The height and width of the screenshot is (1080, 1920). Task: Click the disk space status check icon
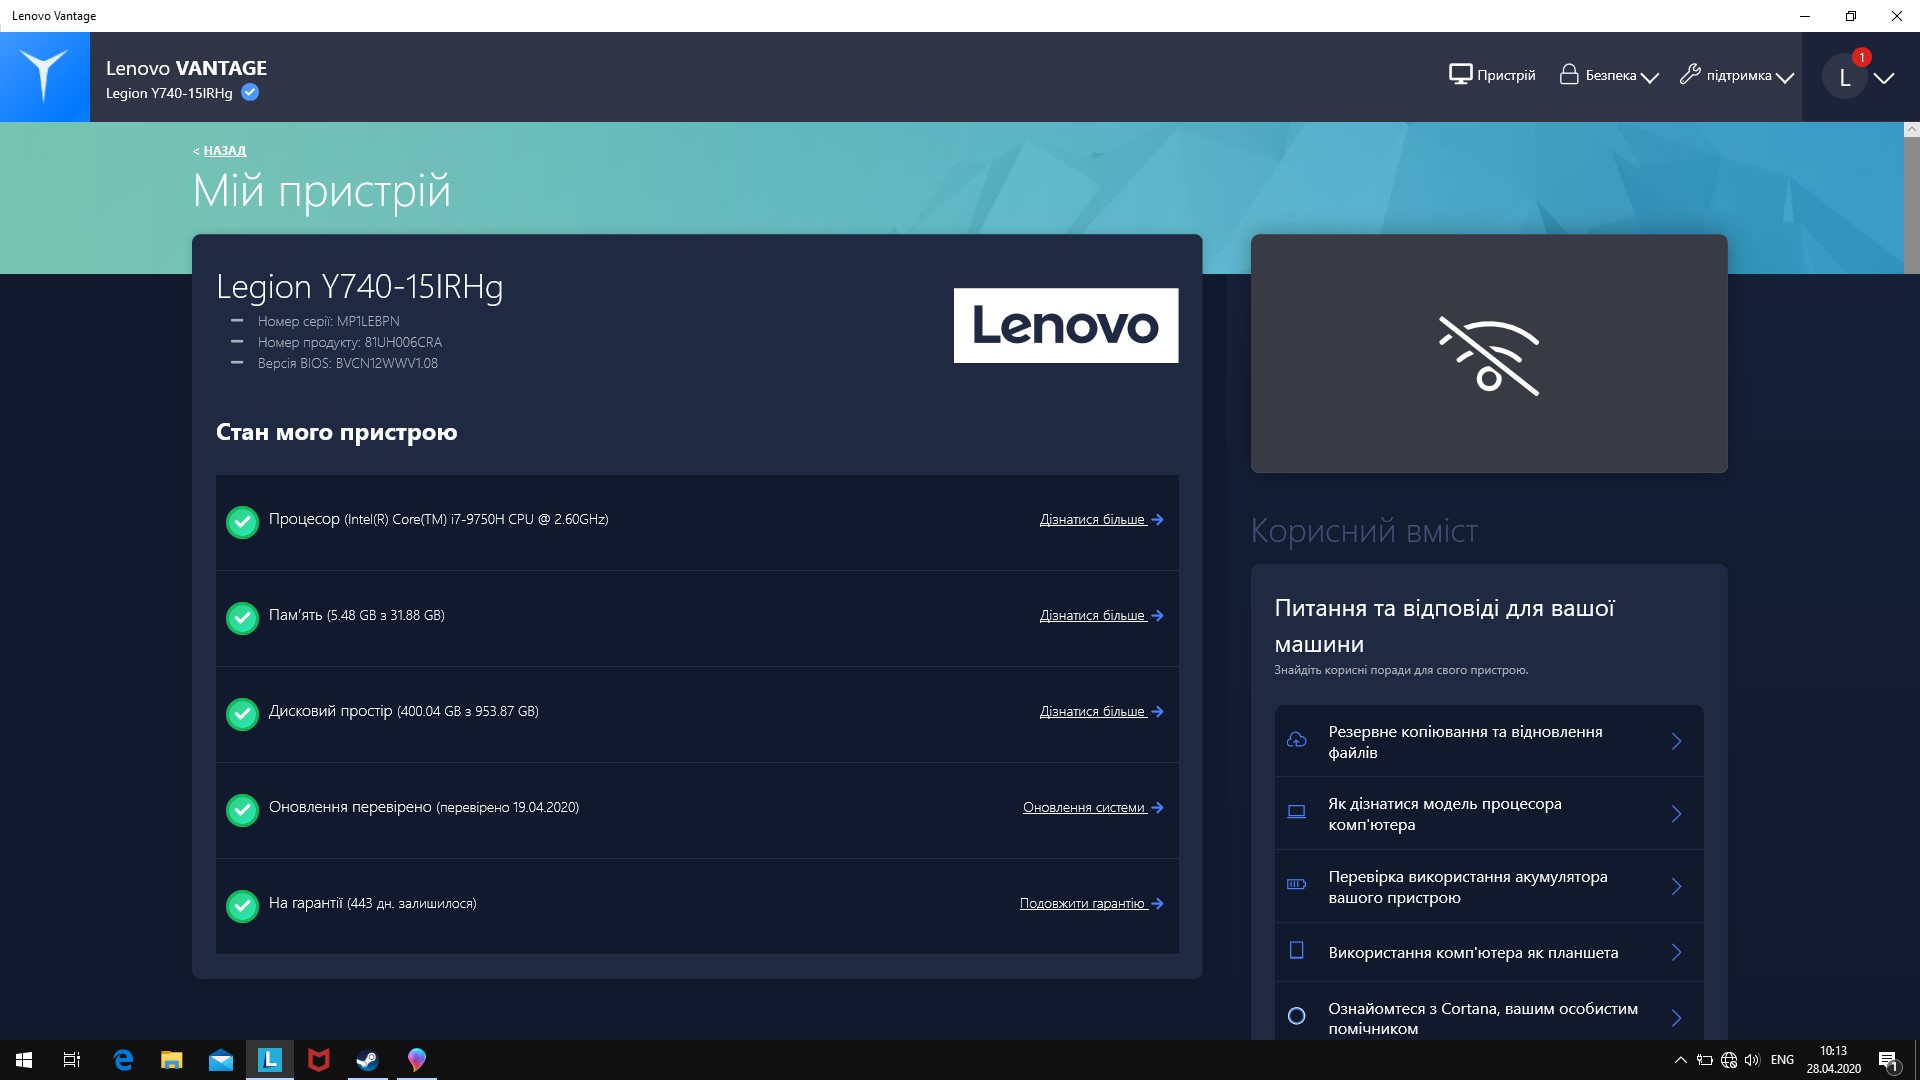[x=242, y=714]
